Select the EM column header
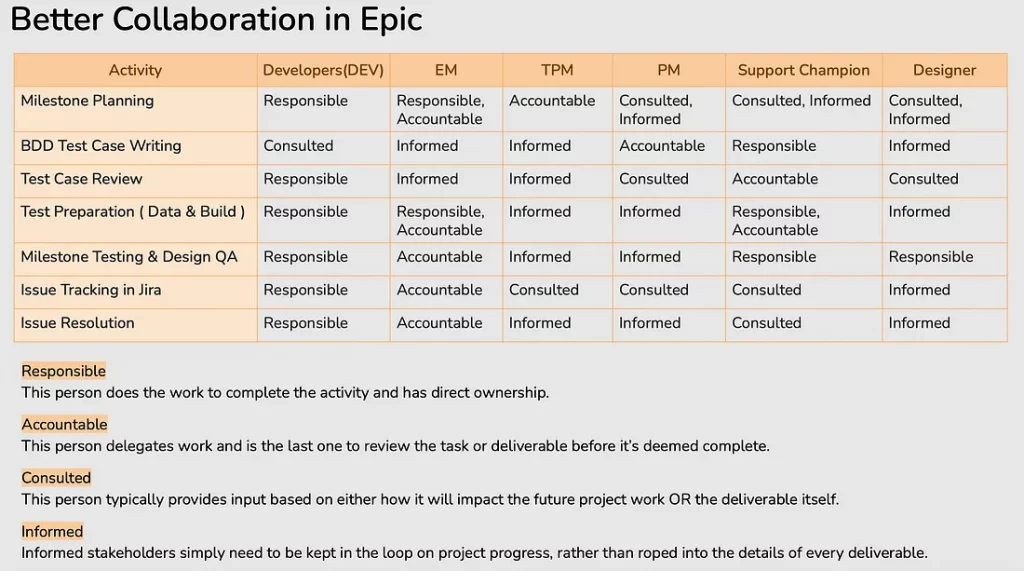This screenshot has height=571, width=1024. tap(446, 70)
